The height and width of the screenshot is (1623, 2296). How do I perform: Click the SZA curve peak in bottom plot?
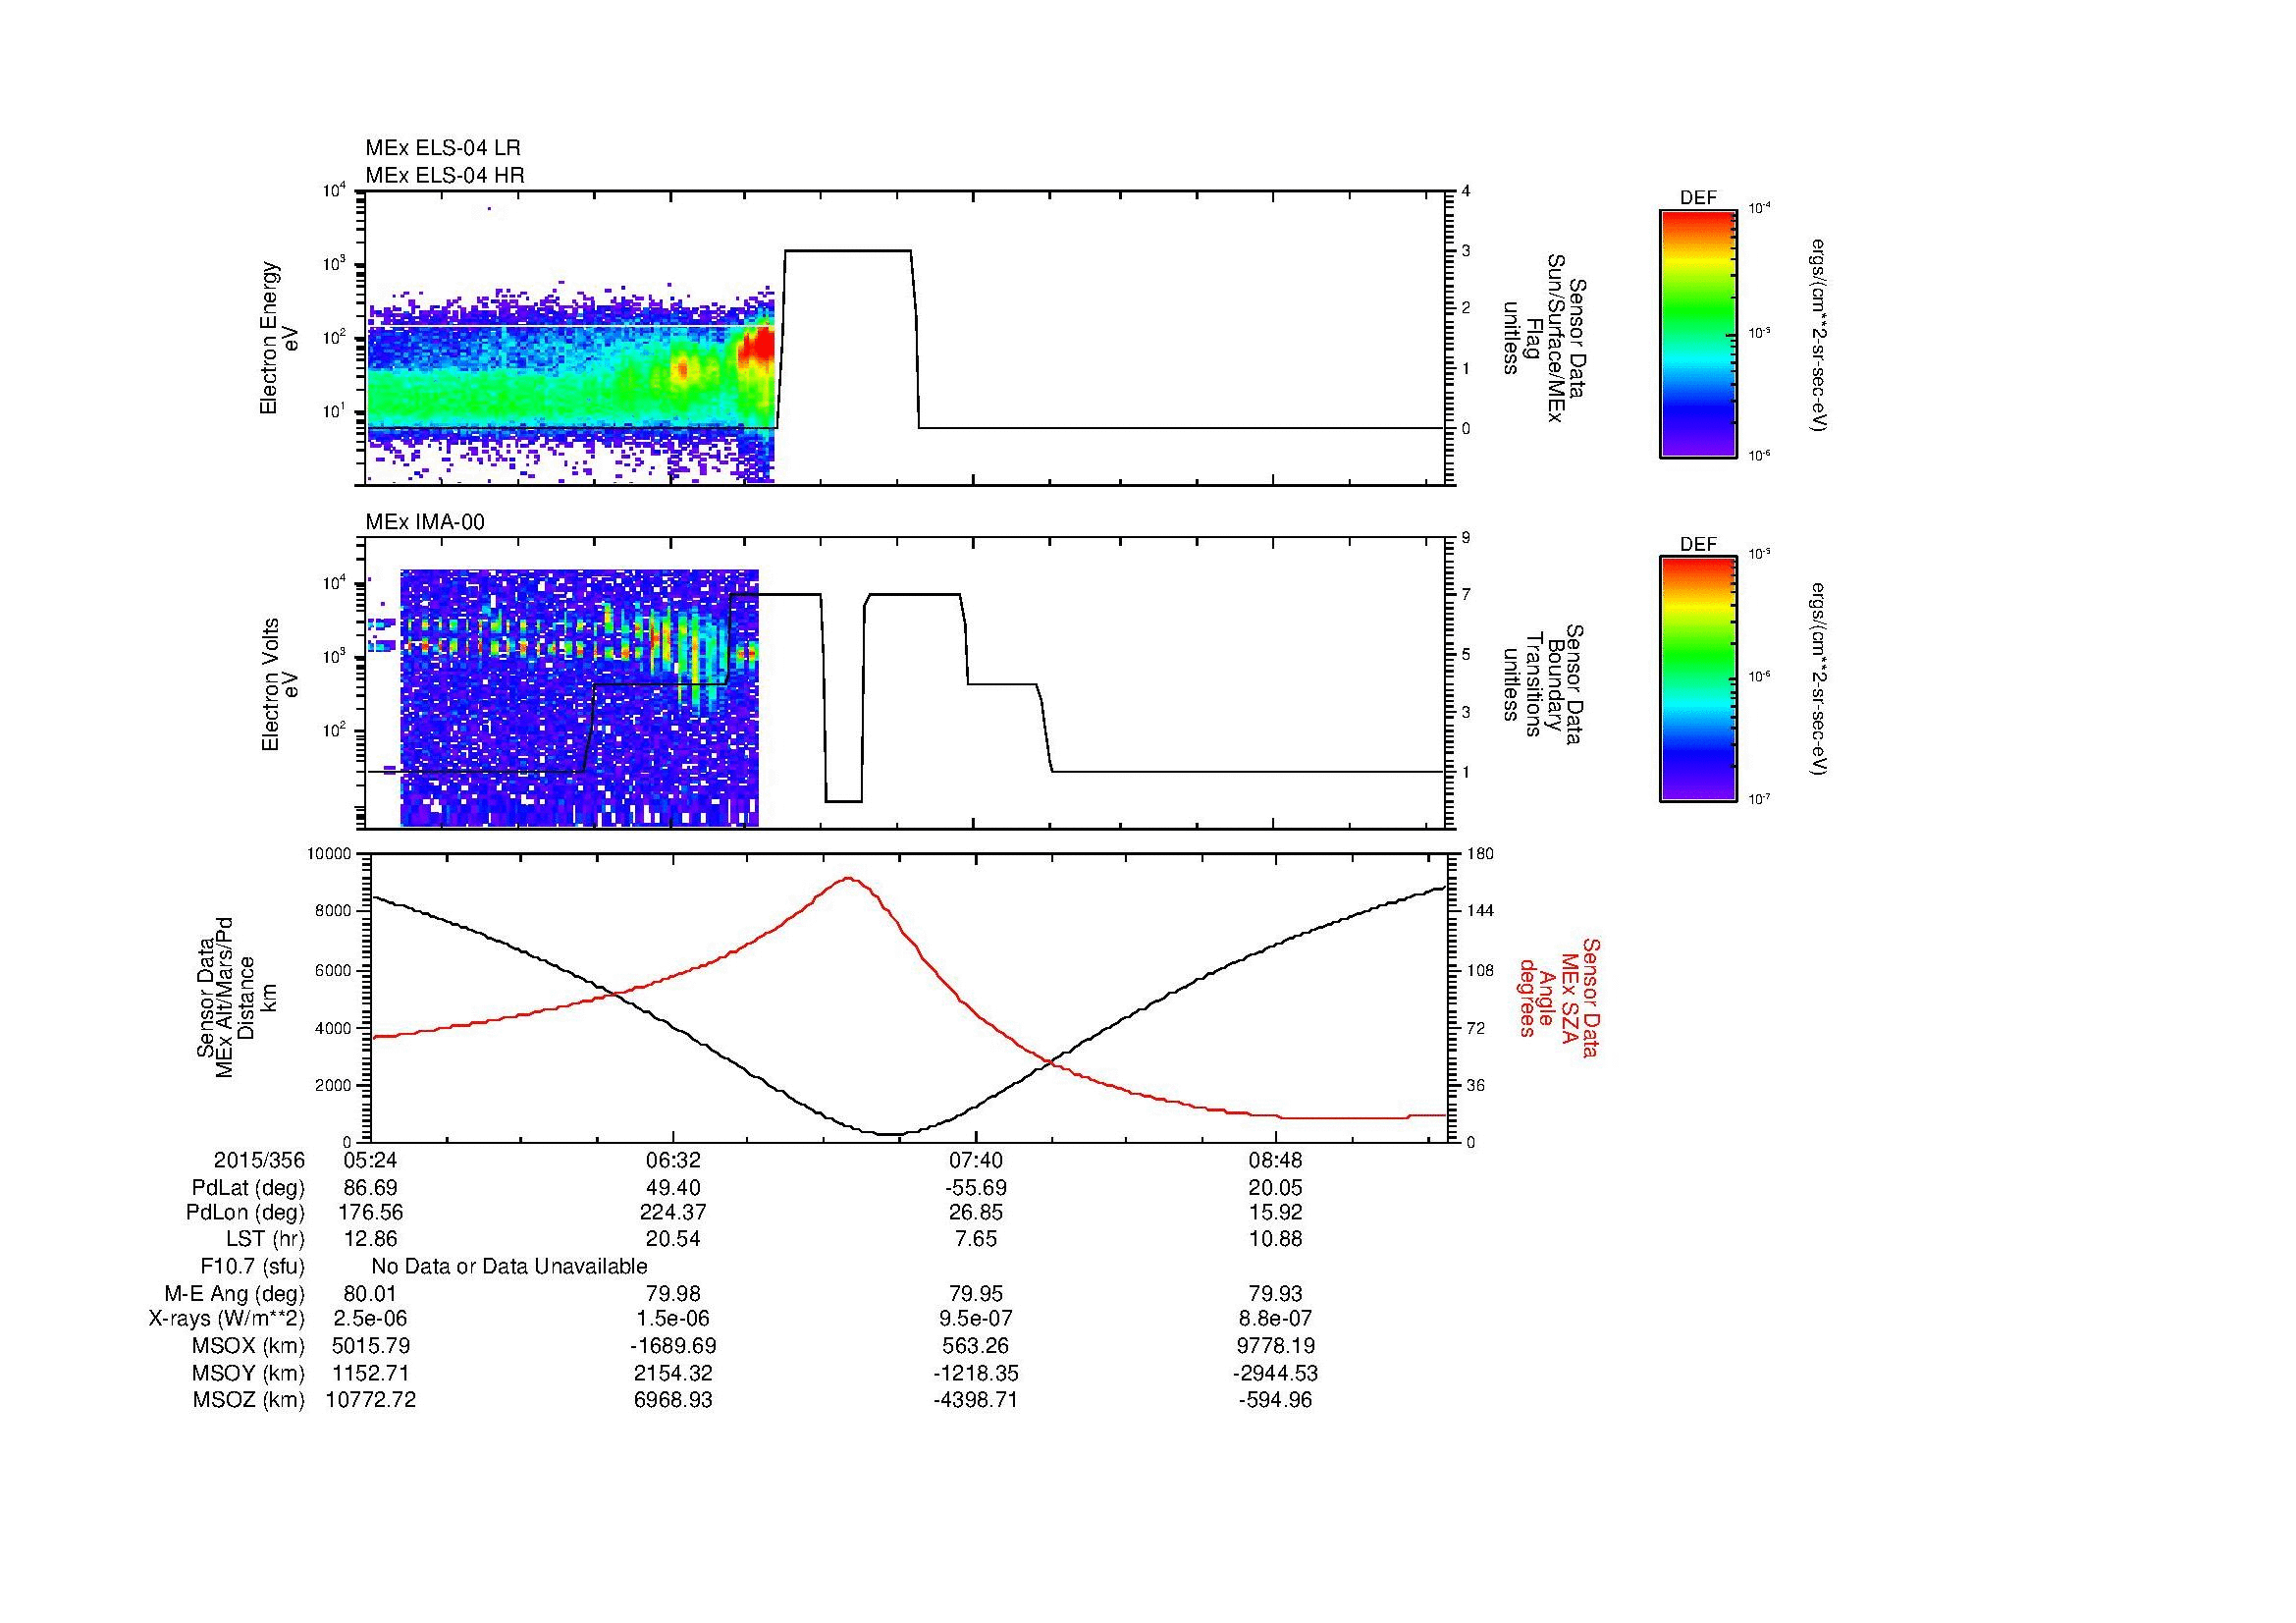[x=848, y=879]
